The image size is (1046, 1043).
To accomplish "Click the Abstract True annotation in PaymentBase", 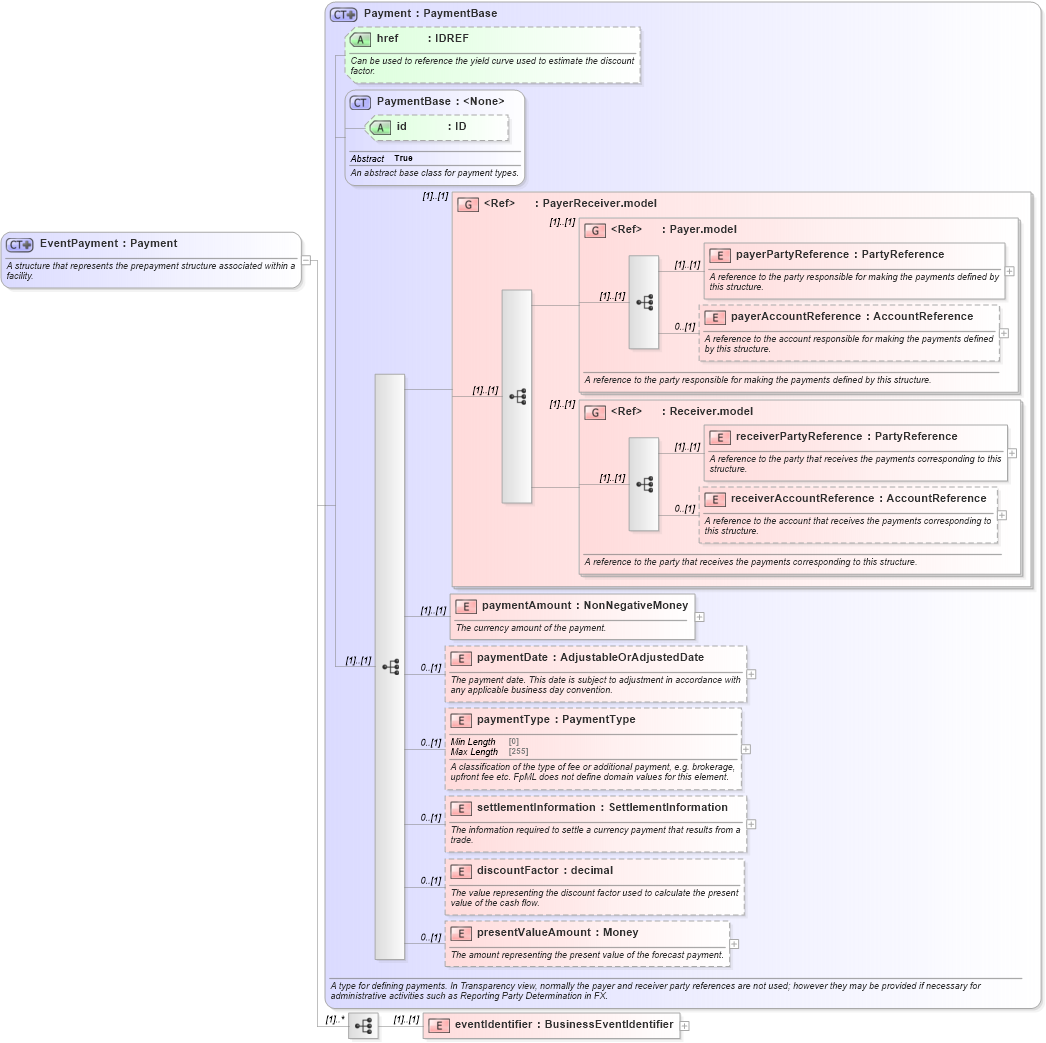I will (383, 158).
